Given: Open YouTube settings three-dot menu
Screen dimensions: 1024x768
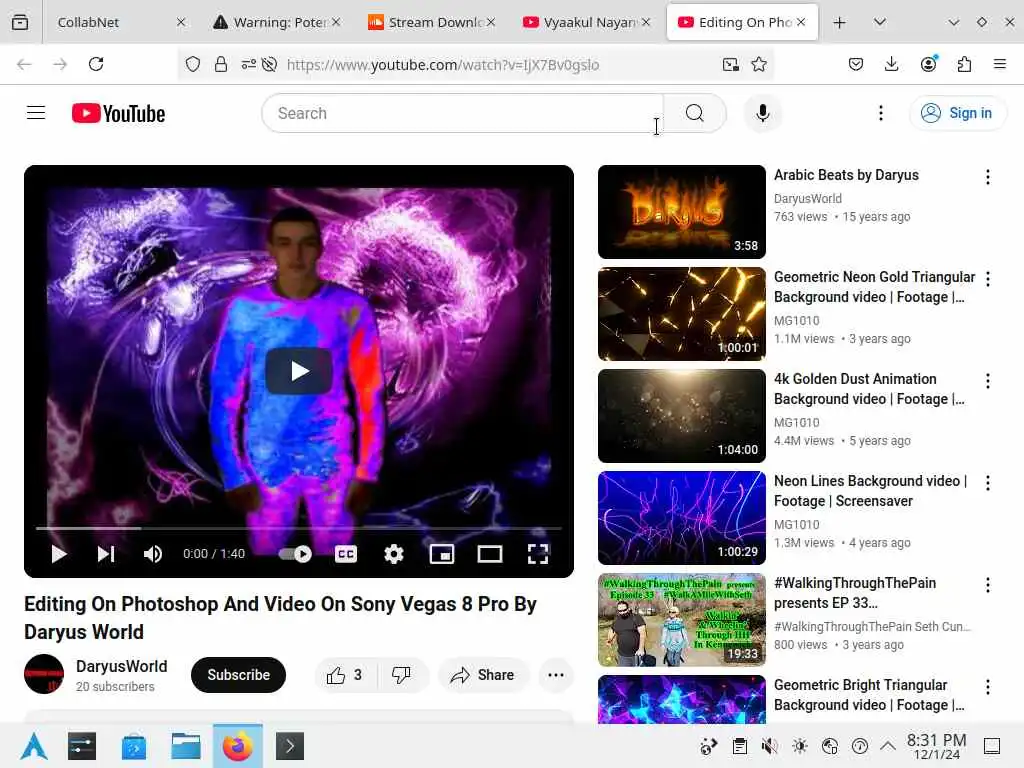Looking at the screenshot, I should [x=880, y=113].
